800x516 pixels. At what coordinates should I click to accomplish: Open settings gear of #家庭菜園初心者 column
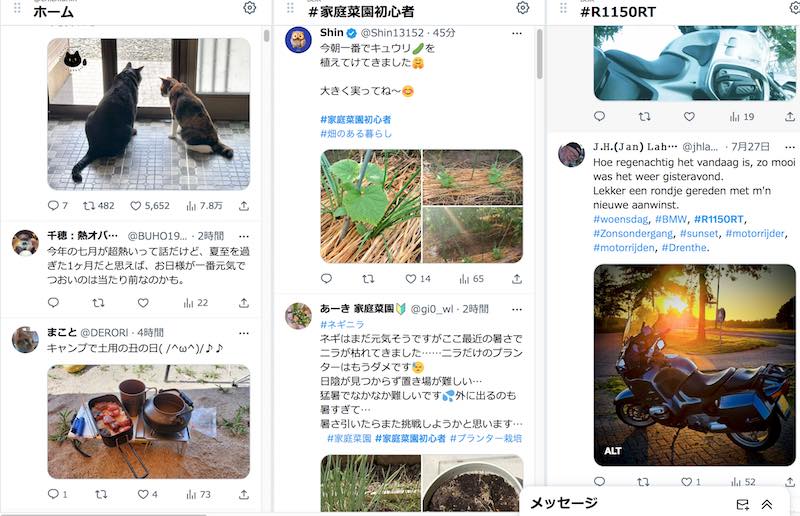click(x=522, y=8)
